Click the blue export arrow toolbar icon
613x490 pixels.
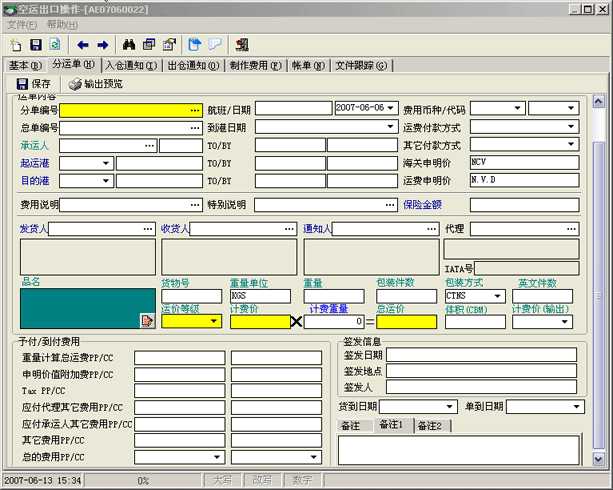[x=195, y=45]
